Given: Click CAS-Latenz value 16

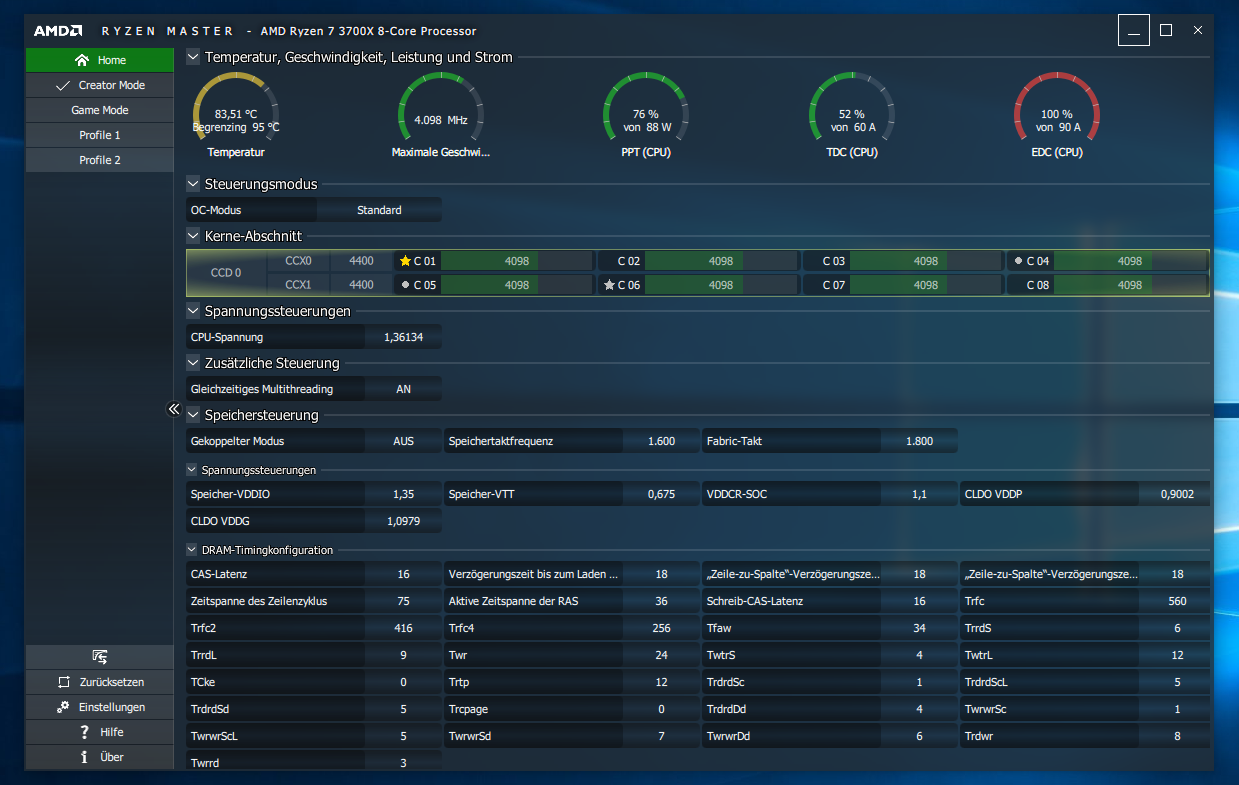Looking at the screenshot, I should [x=403, y=574].
